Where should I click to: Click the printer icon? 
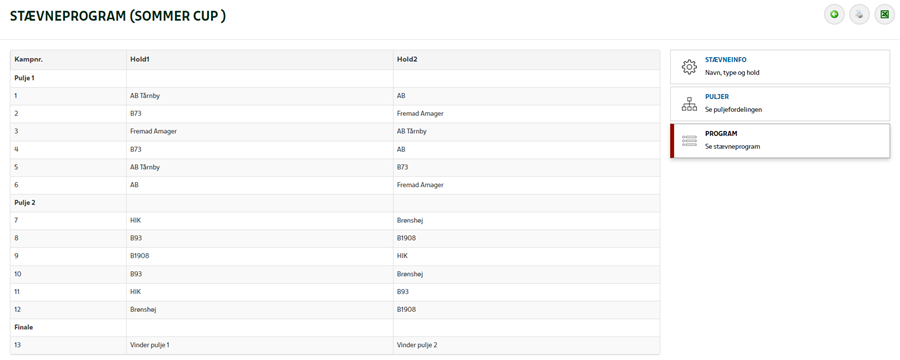pyautogui.click(x=859, y=15)
